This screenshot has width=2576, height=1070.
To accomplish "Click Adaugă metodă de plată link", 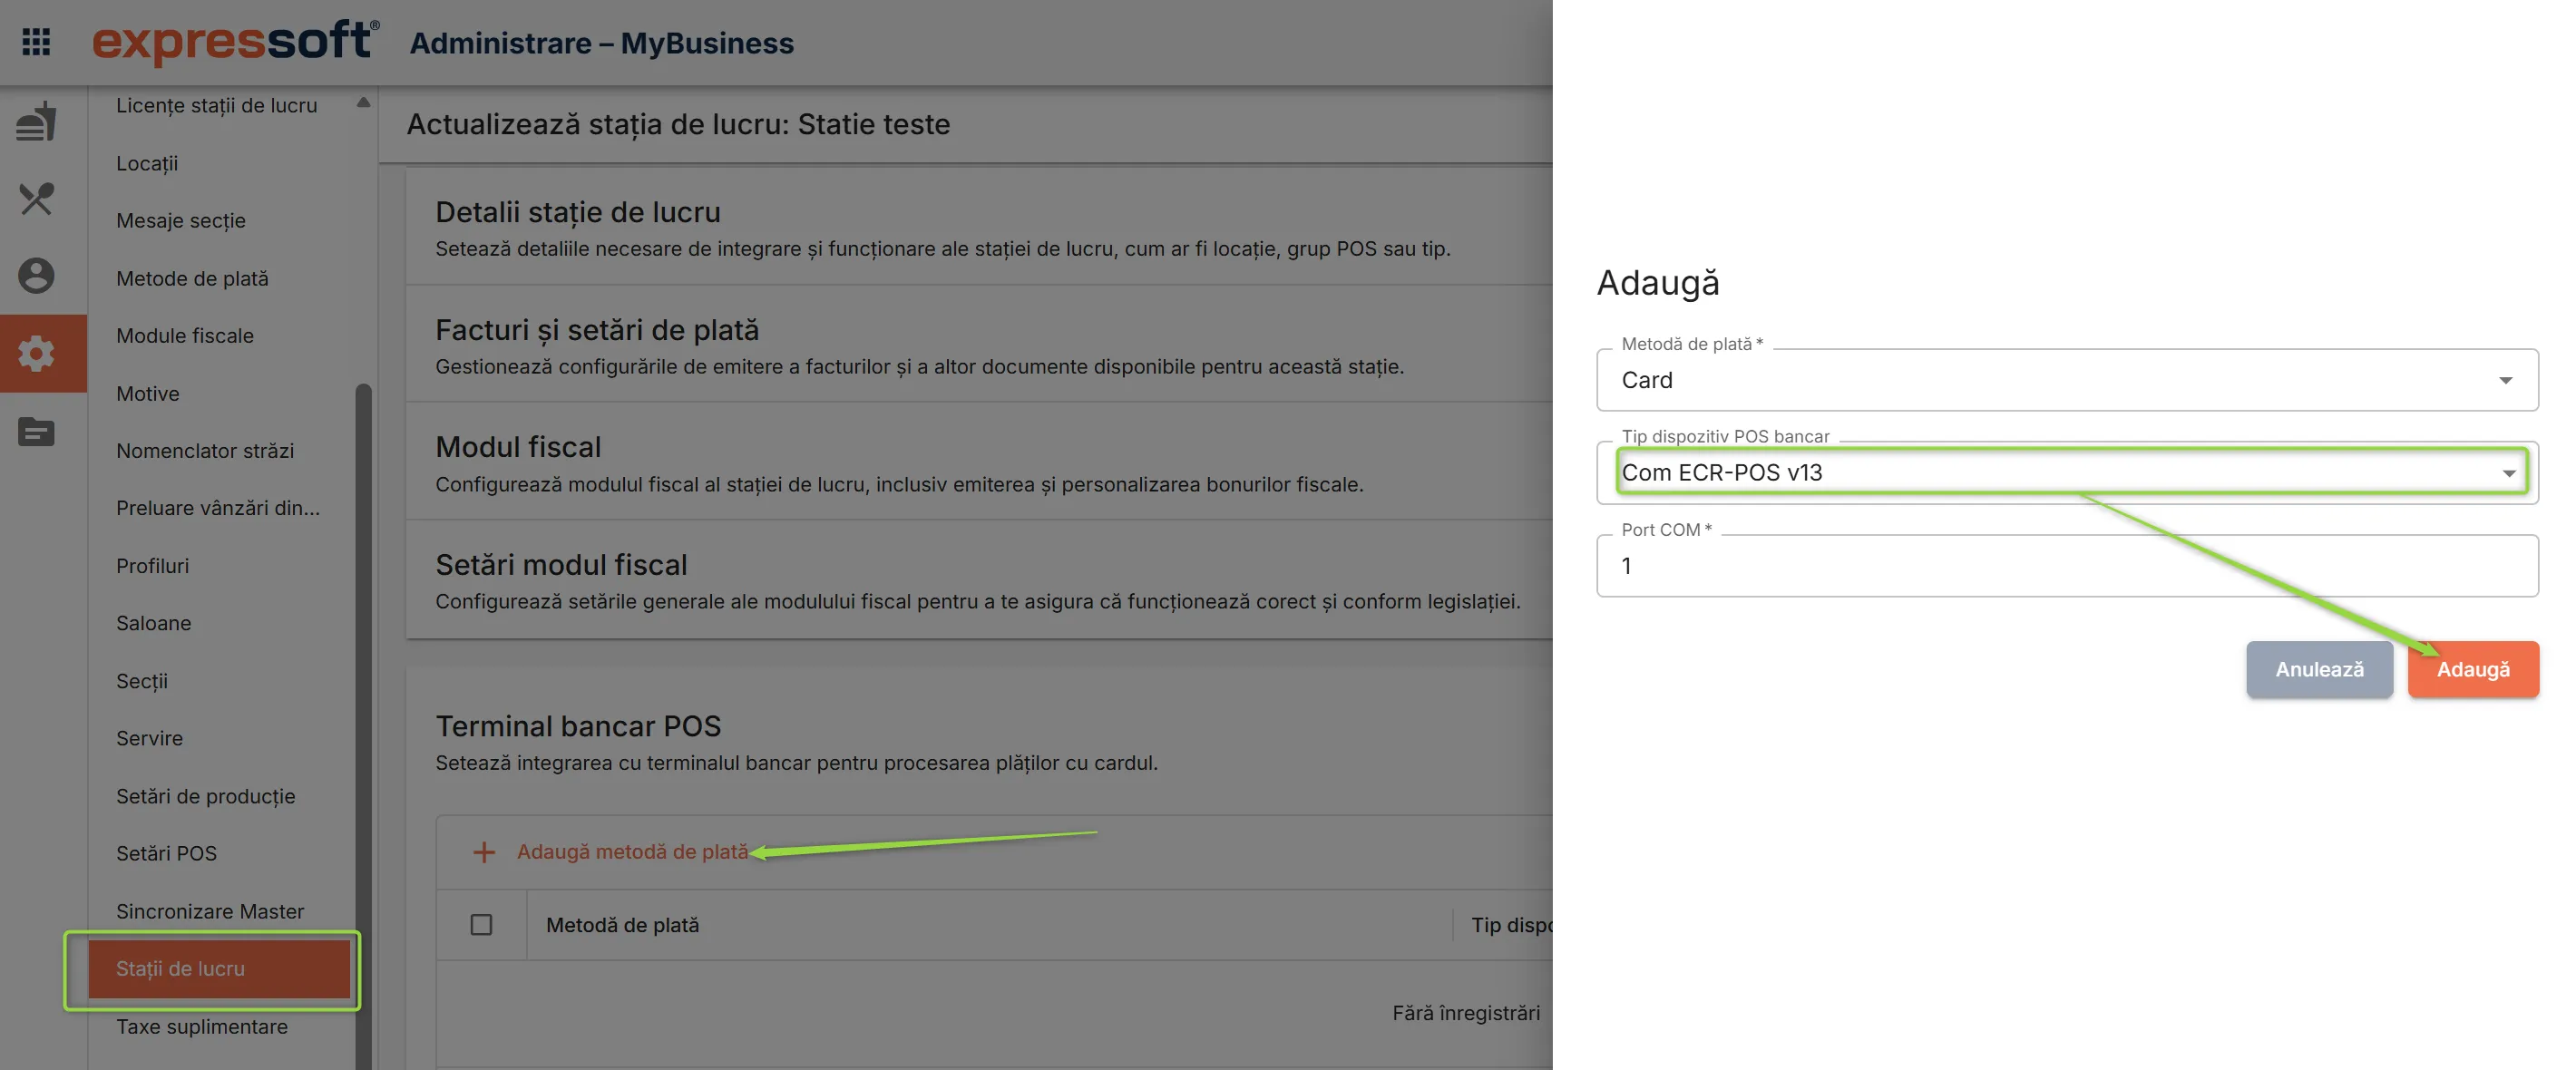I will coord(632,852).
